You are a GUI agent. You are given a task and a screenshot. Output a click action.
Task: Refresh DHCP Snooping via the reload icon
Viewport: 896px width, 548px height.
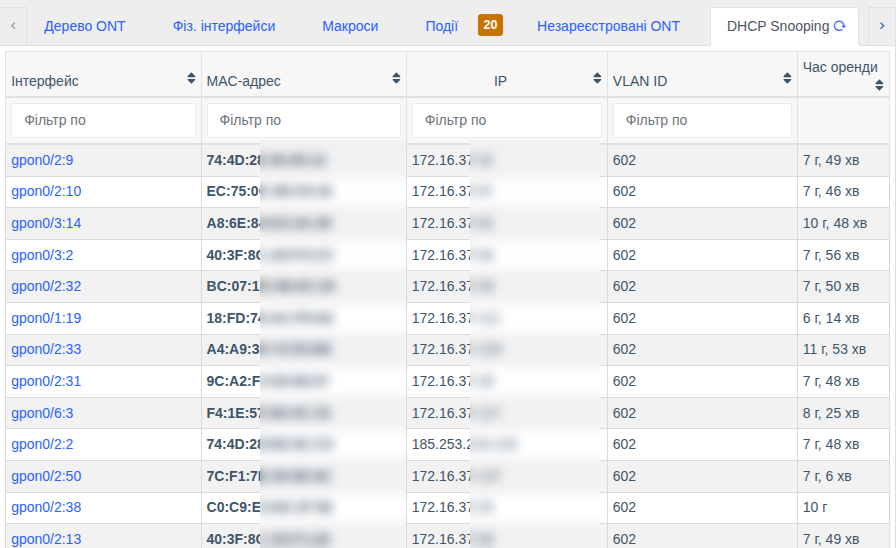click(839, 26)
